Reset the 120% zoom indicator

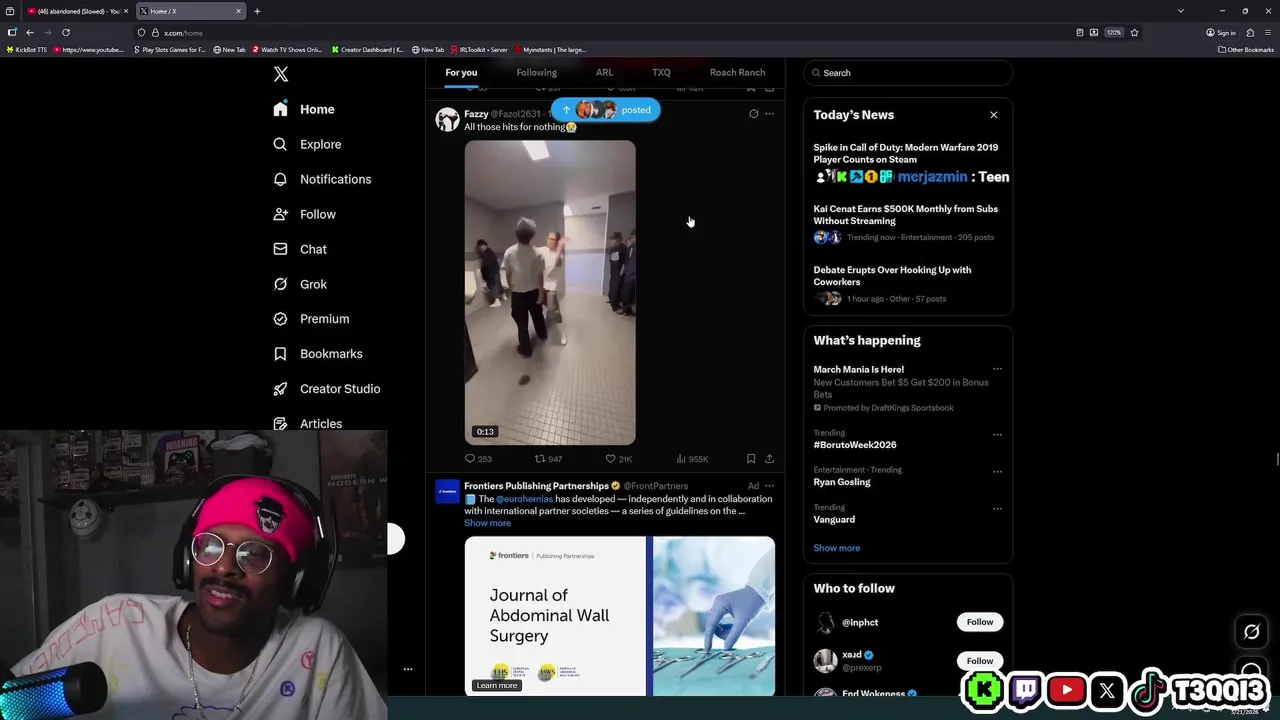click(x=1113, y=32)
